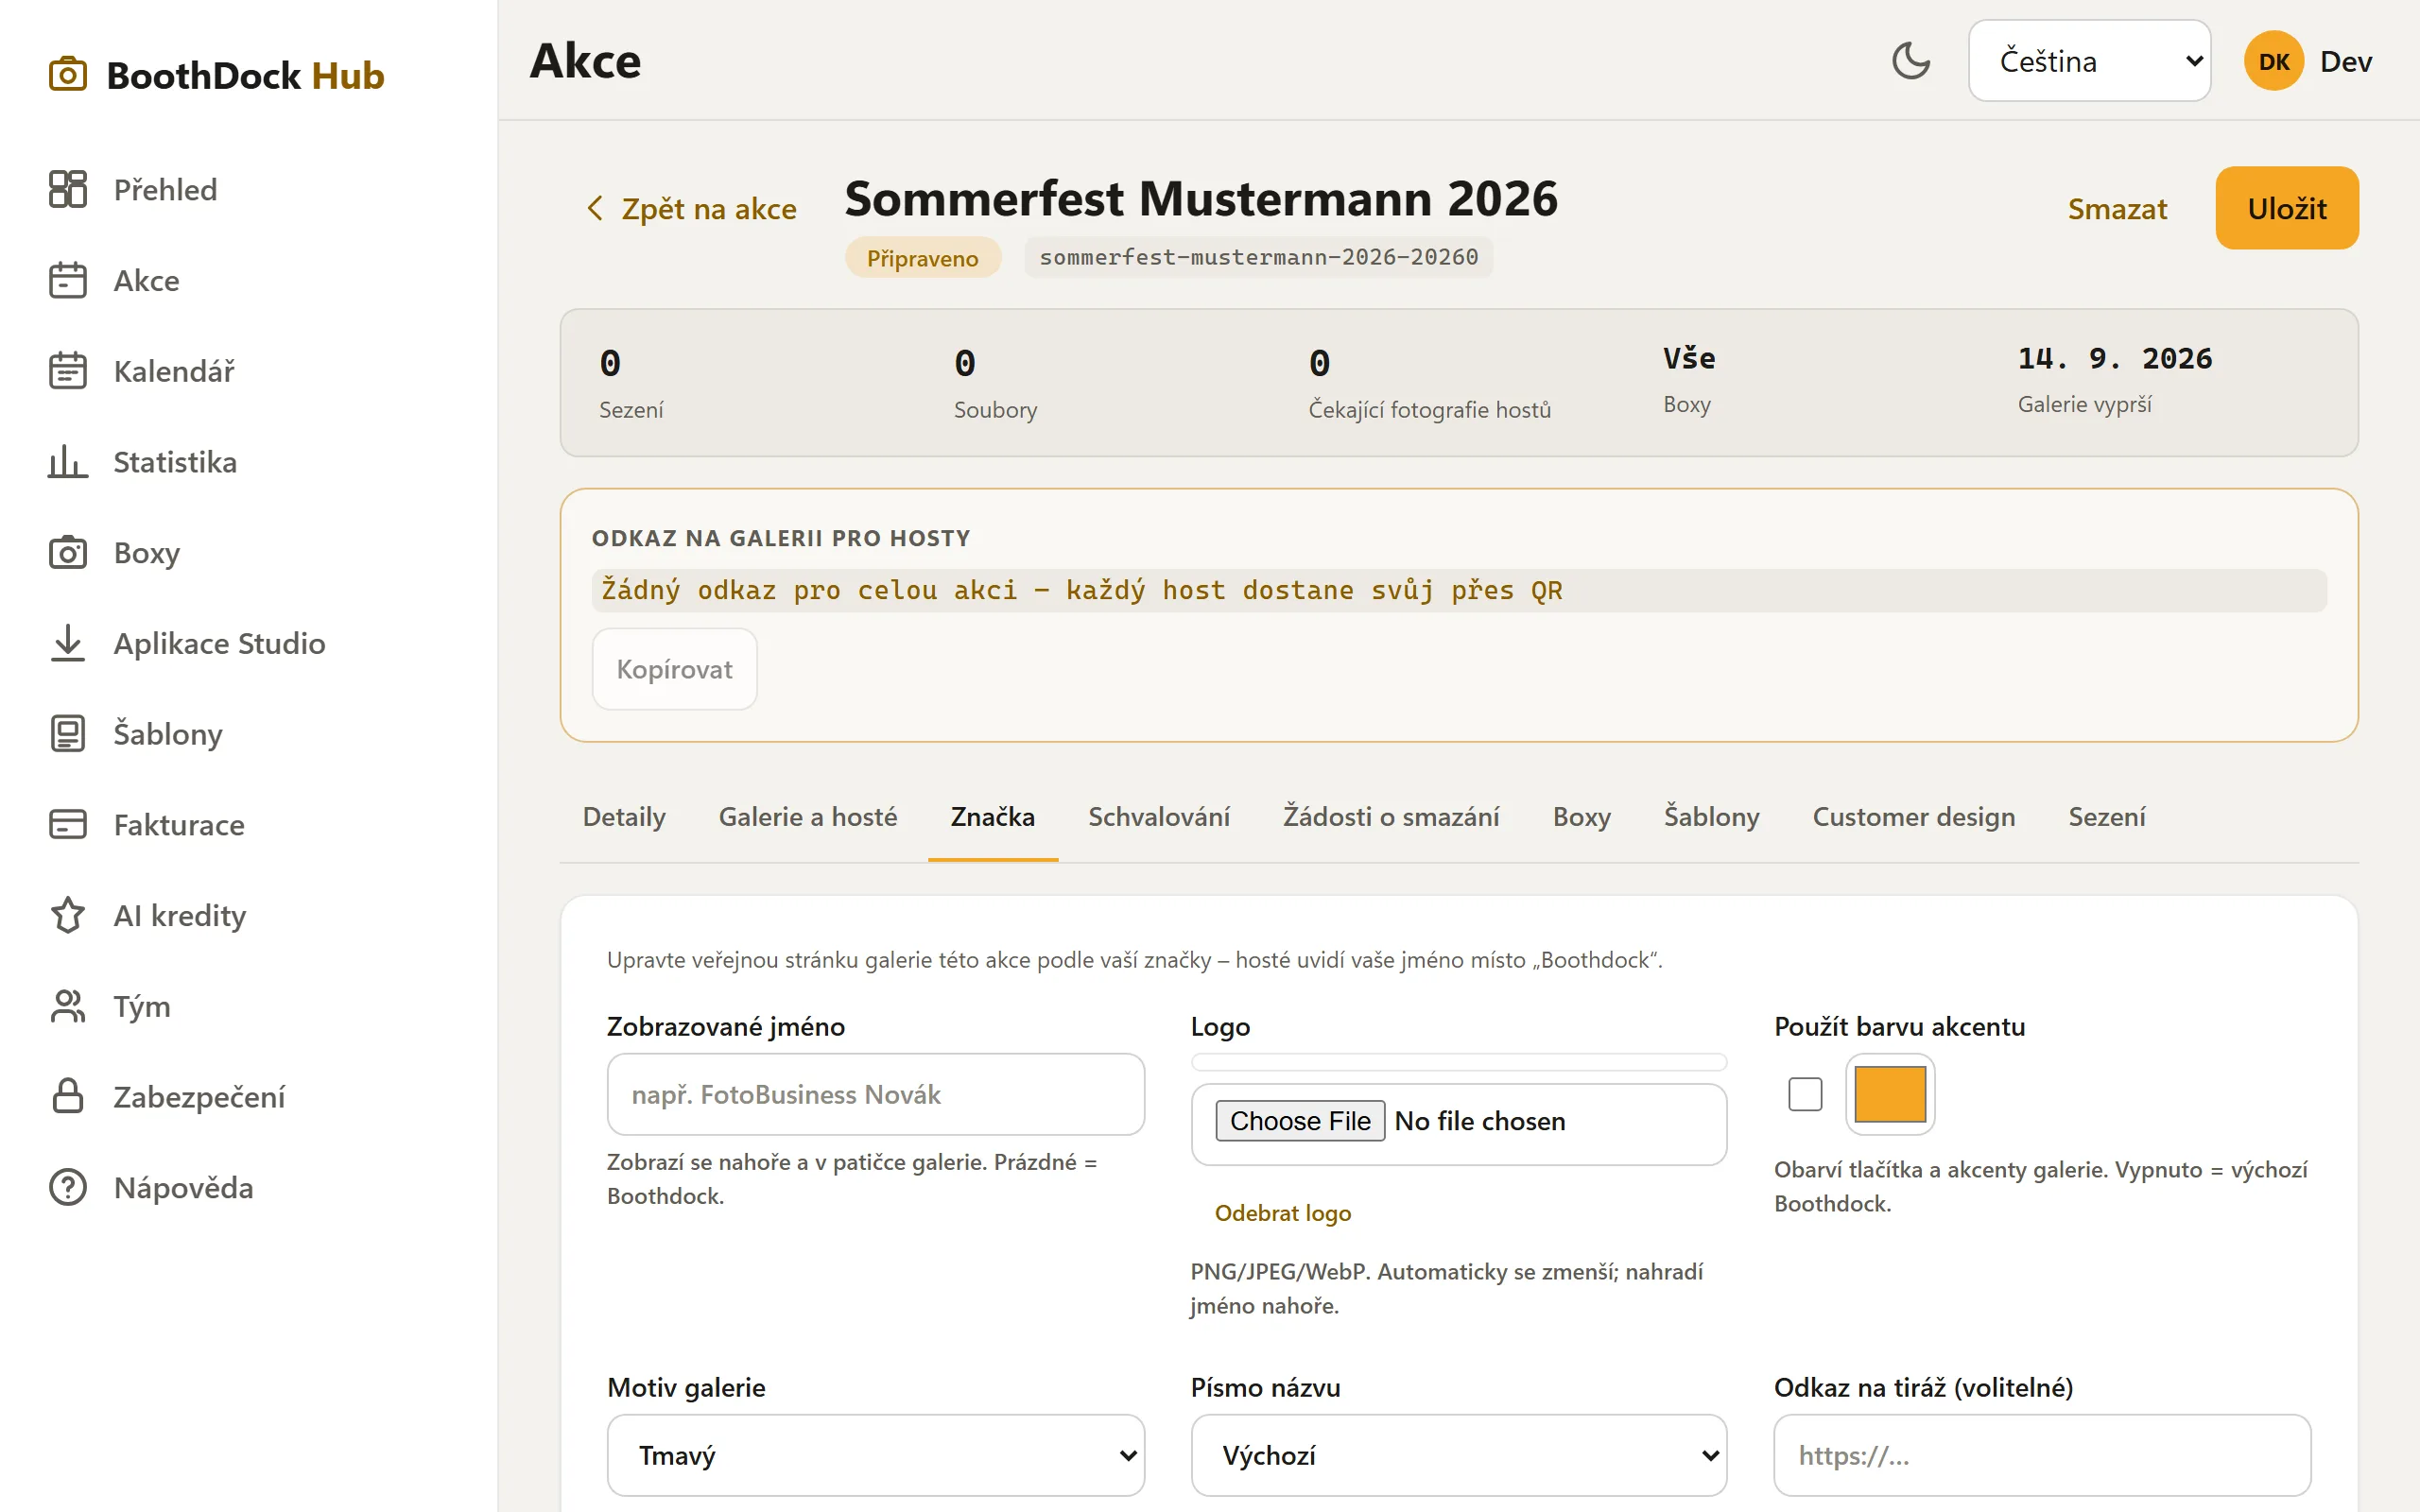Select the Customer design tab
Image resolution: width=2420 pixels, height=1512 pixels.
point(1914,817)
